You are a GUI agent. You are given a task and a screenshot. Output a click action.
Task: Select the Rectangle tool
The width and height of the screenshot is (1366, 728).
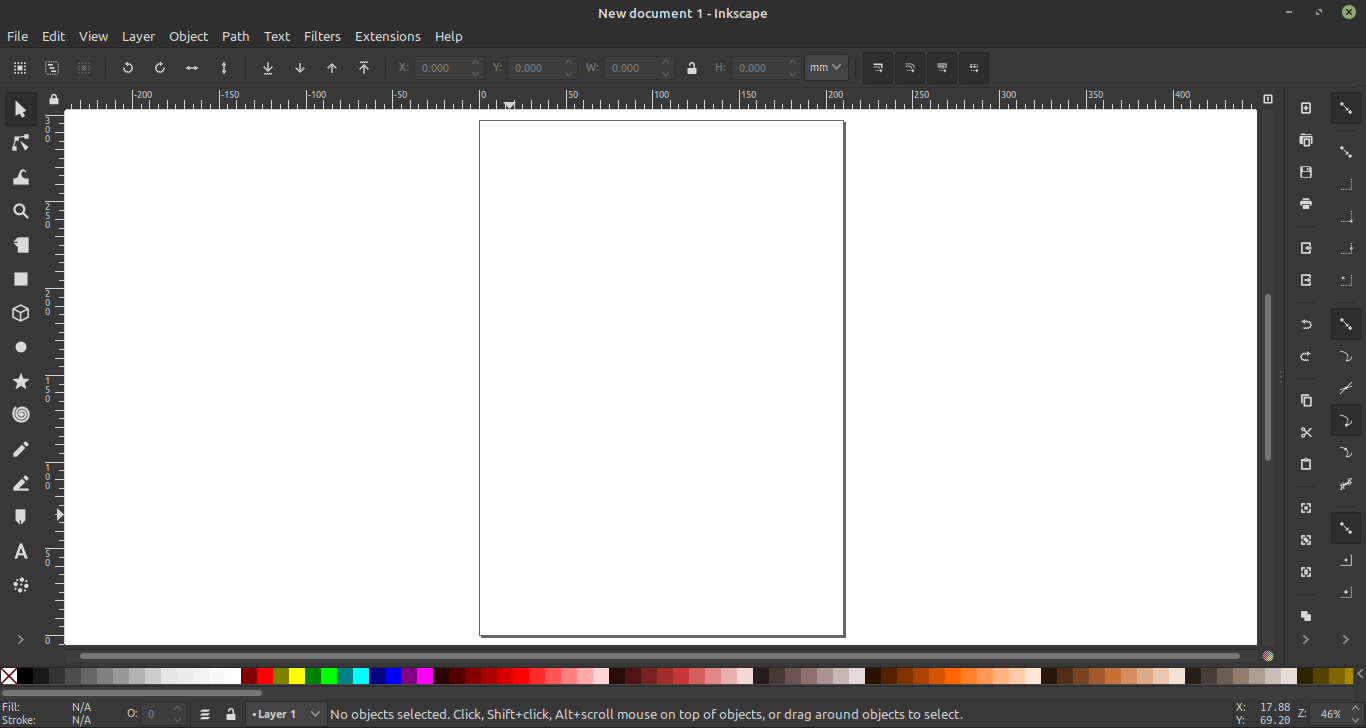pyautogui.click(x=20, y=280)
